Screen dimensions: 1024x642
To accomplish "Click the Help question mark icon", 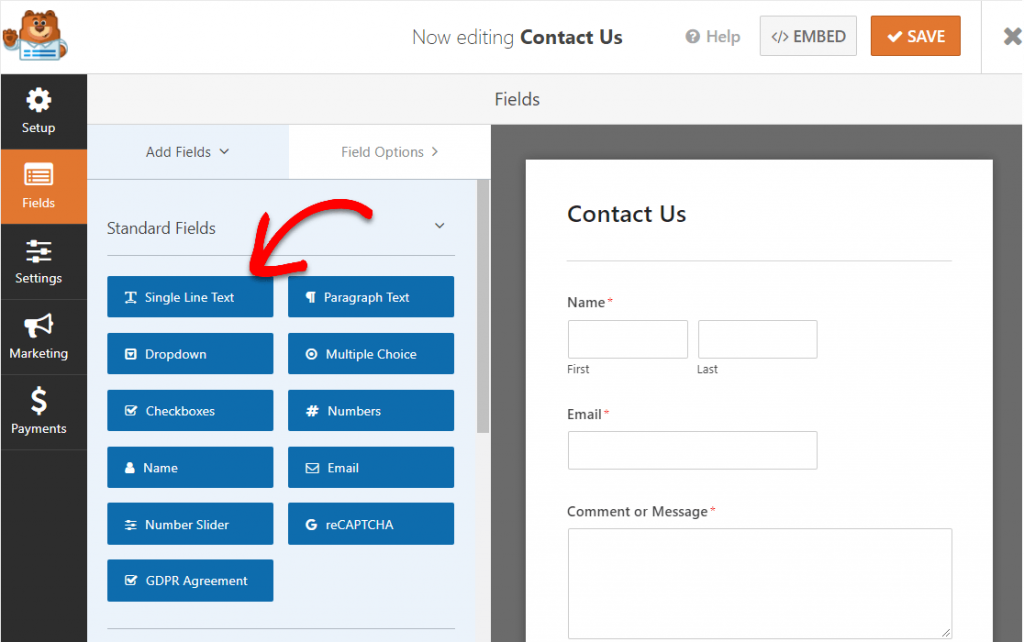I will coord(692,37).
